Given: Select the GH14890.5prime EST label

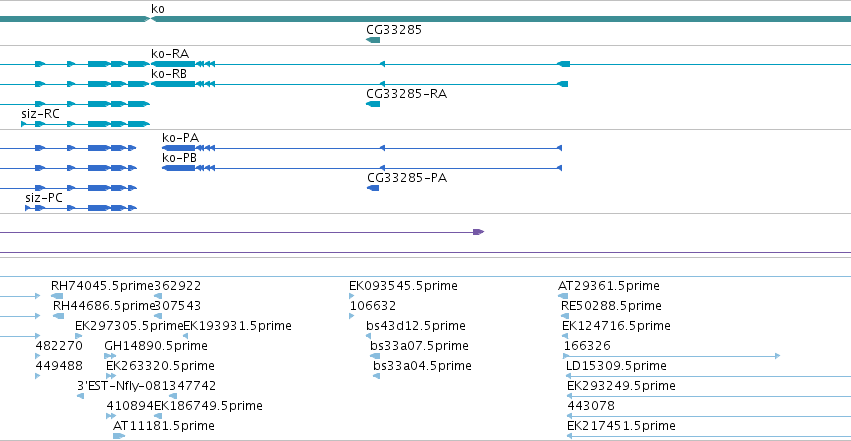Looking at the screenshot, I should [x=156, y=346].
